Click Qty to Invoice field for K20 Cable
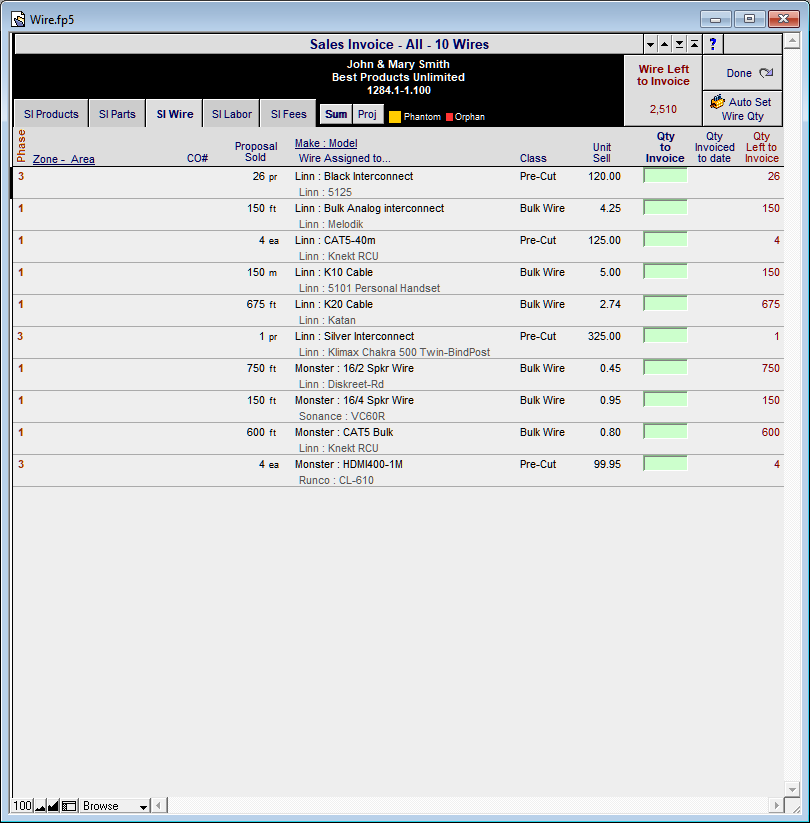The width and height of the screenshot is (810, 823). pos(665,304)
